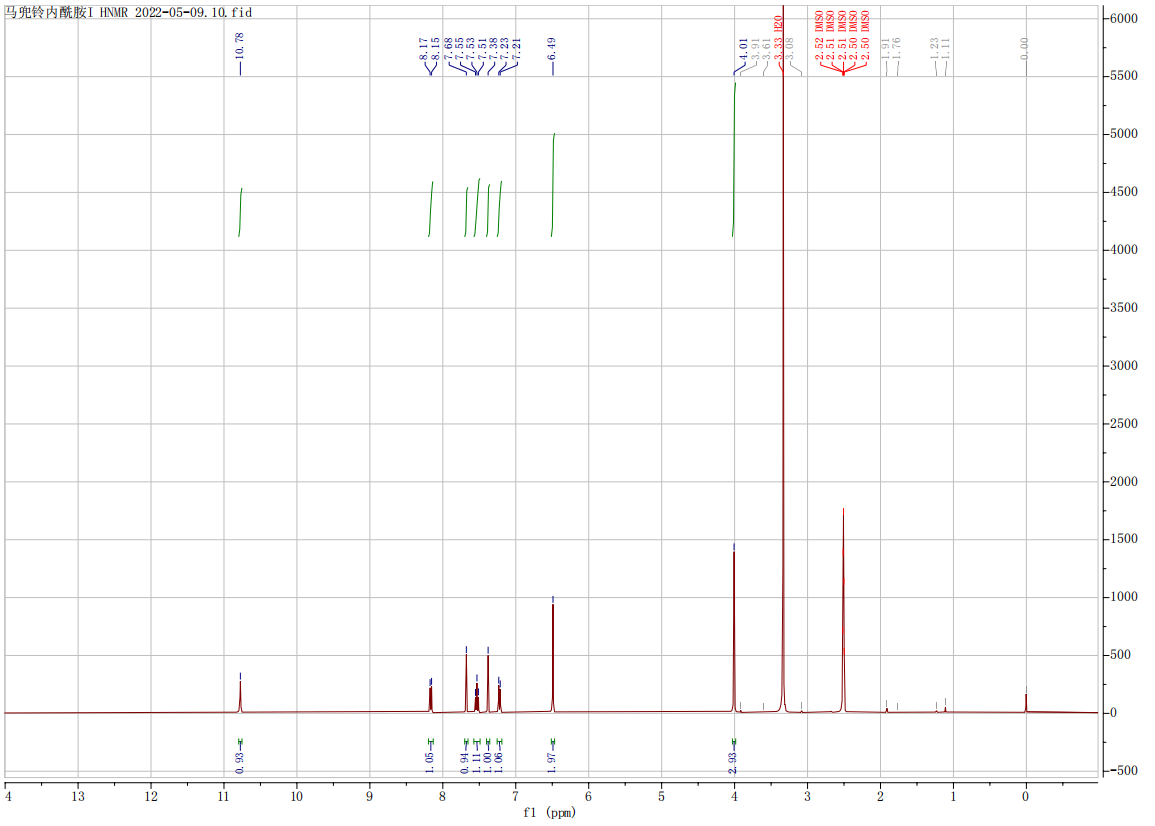Select the 9 tick label on the ppm axis
This screenshot has width=1155, height=826.
pyautogui.click(x=369, y=796)
